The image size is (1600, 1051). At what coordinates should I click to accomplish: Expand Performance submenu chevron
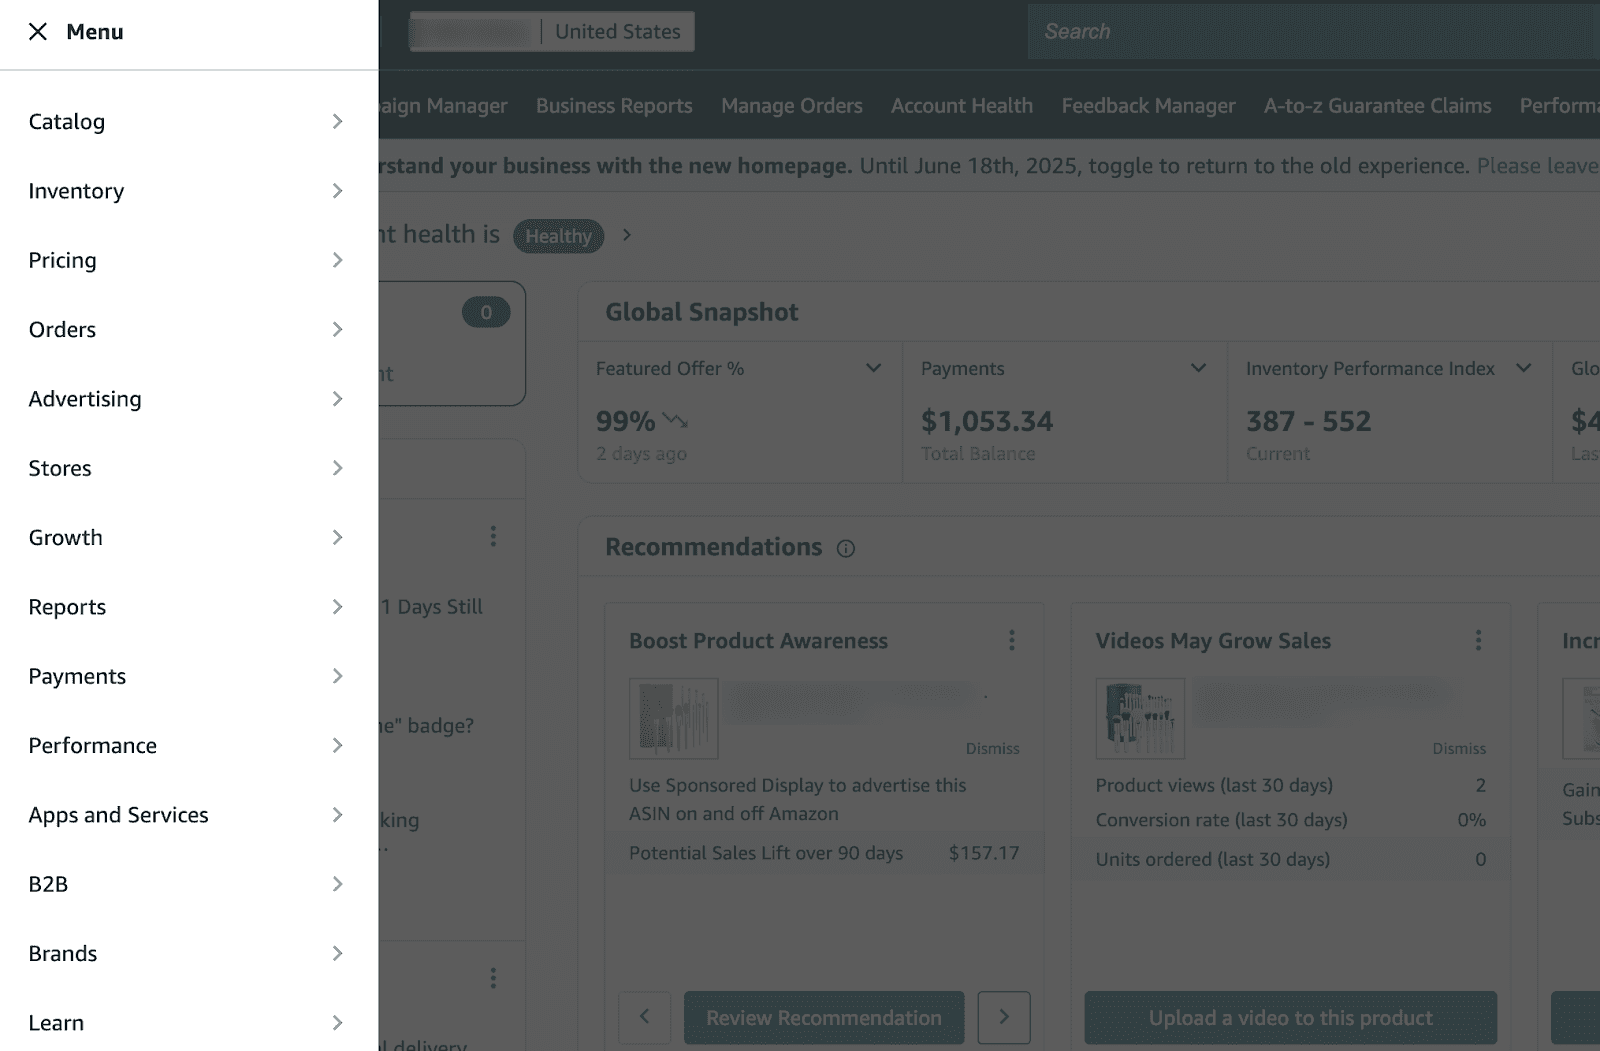pos(337,746)
